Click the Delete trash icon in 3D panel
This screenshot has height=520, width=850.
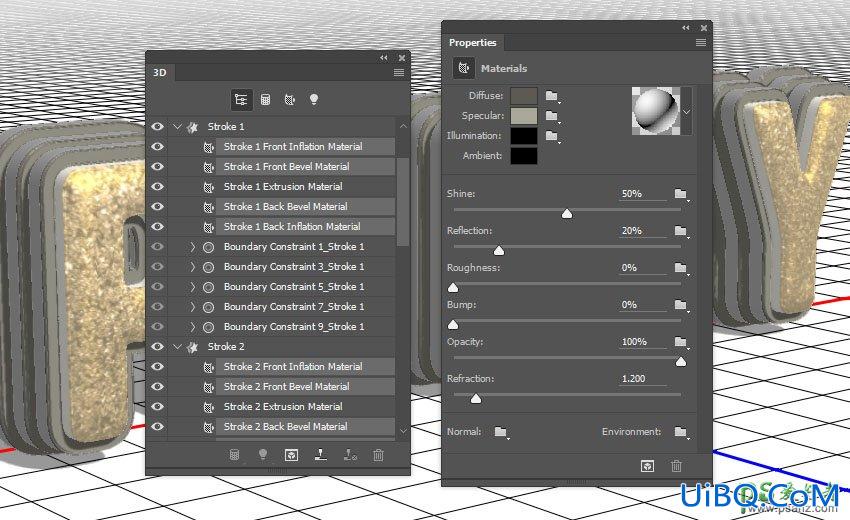pos(378,455)
